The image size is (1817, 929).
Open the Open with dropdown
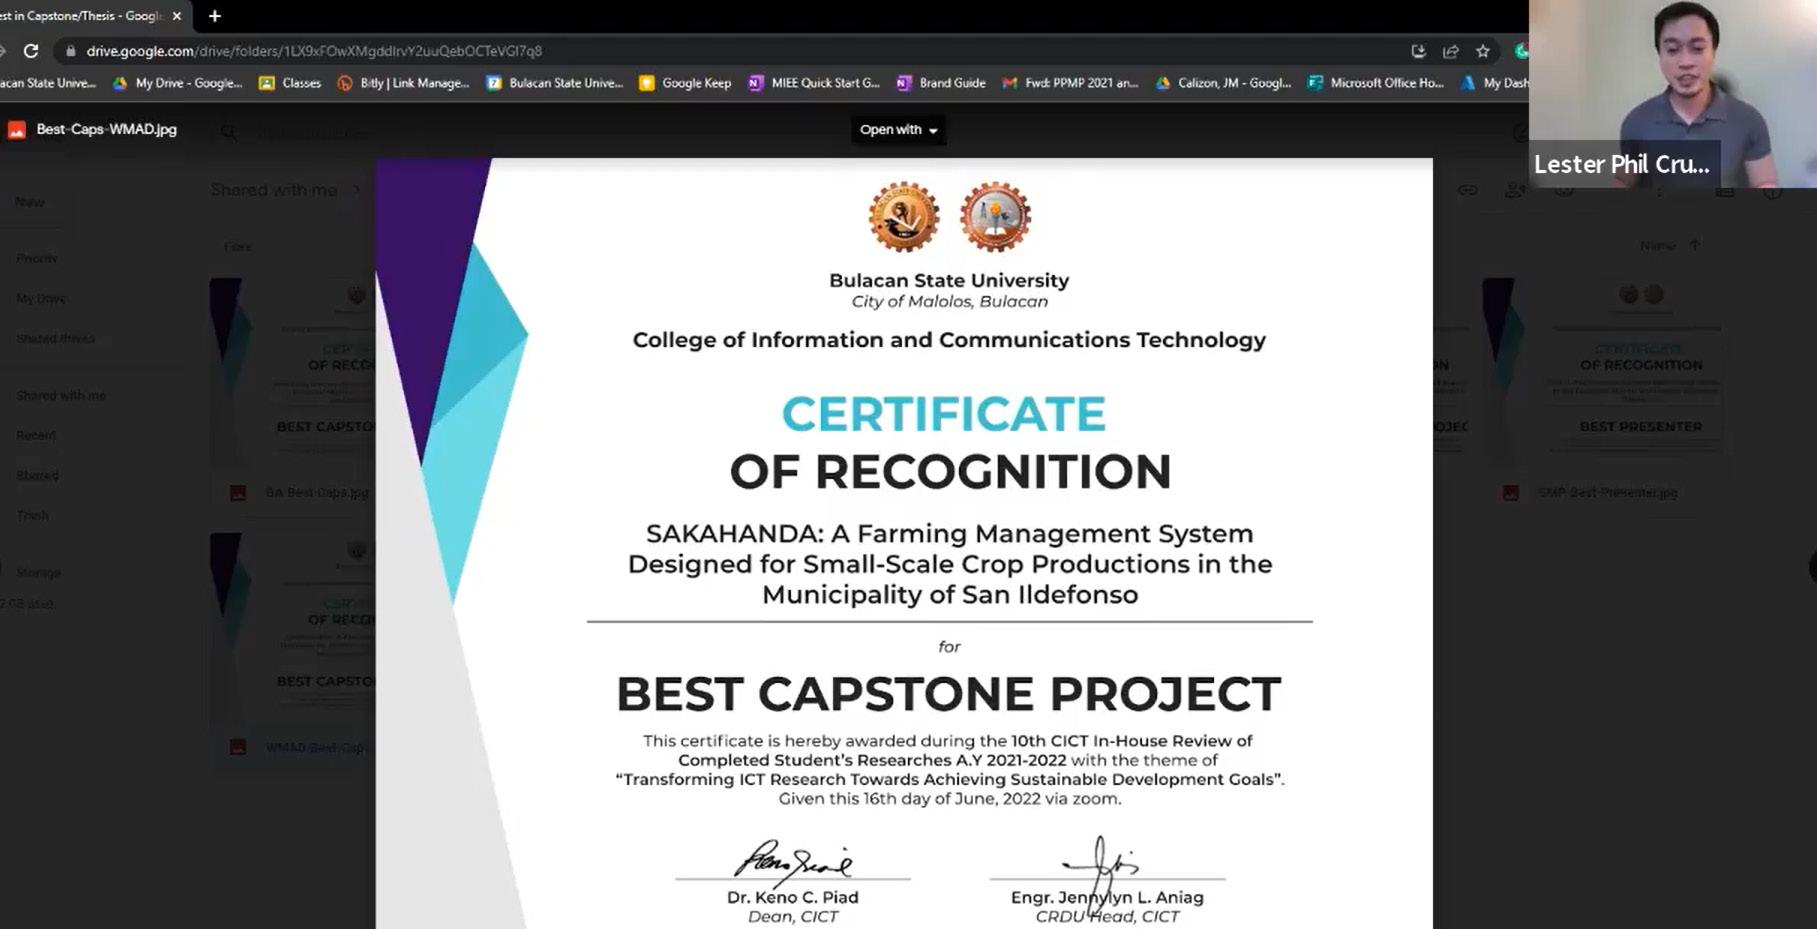coord(898,130)
